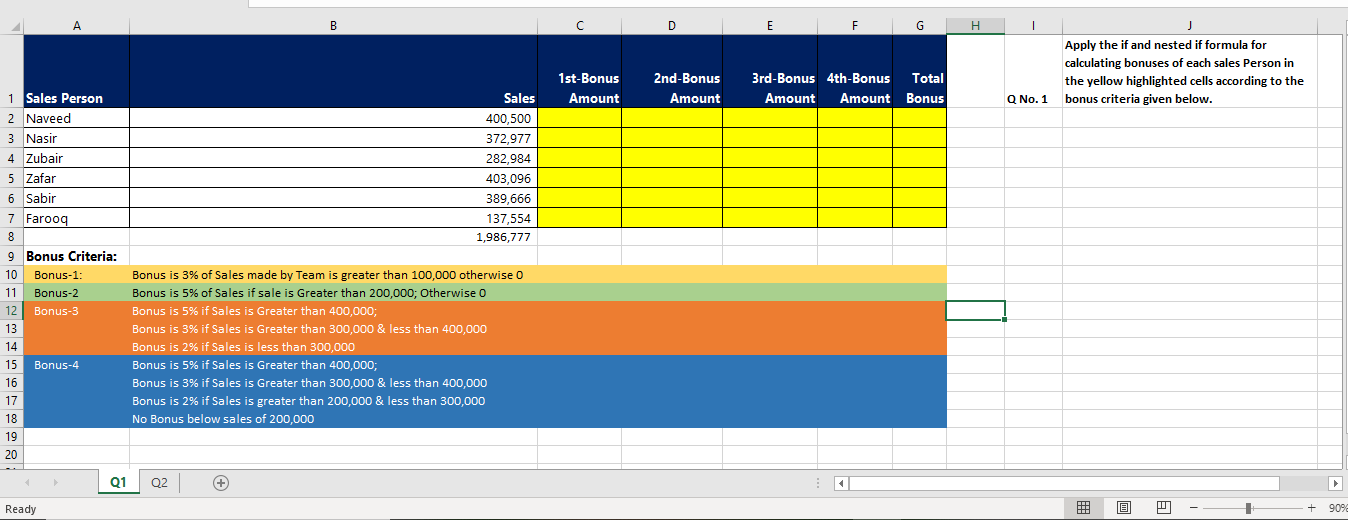
Task: Click the horizontal scrollbar track
Action: [1065, 484]
